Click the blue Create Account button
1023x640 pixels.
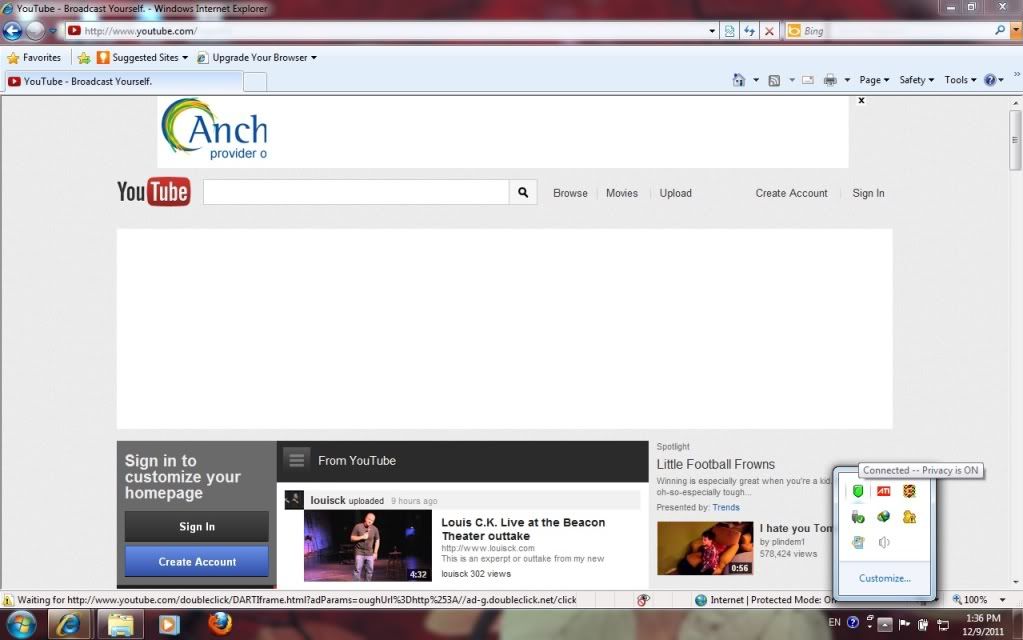click(196, 561)
